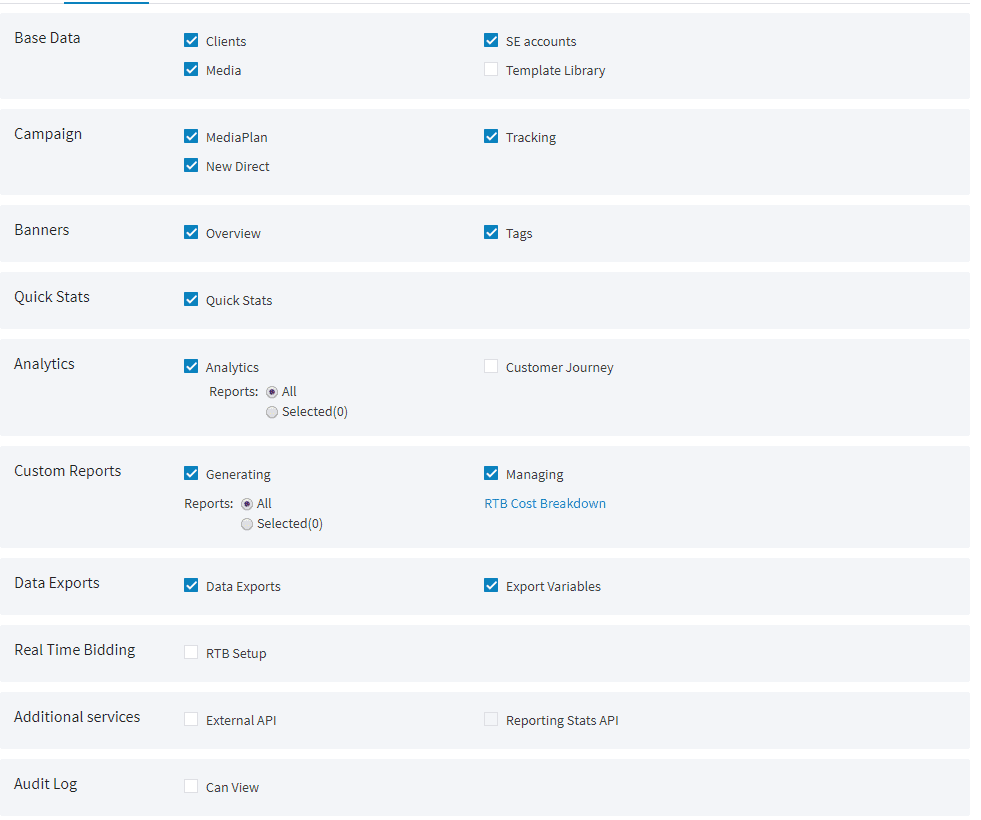The image size is (981, 820).
Task: Toggle the New Direct checkbox
Action: tap(191, 166)
